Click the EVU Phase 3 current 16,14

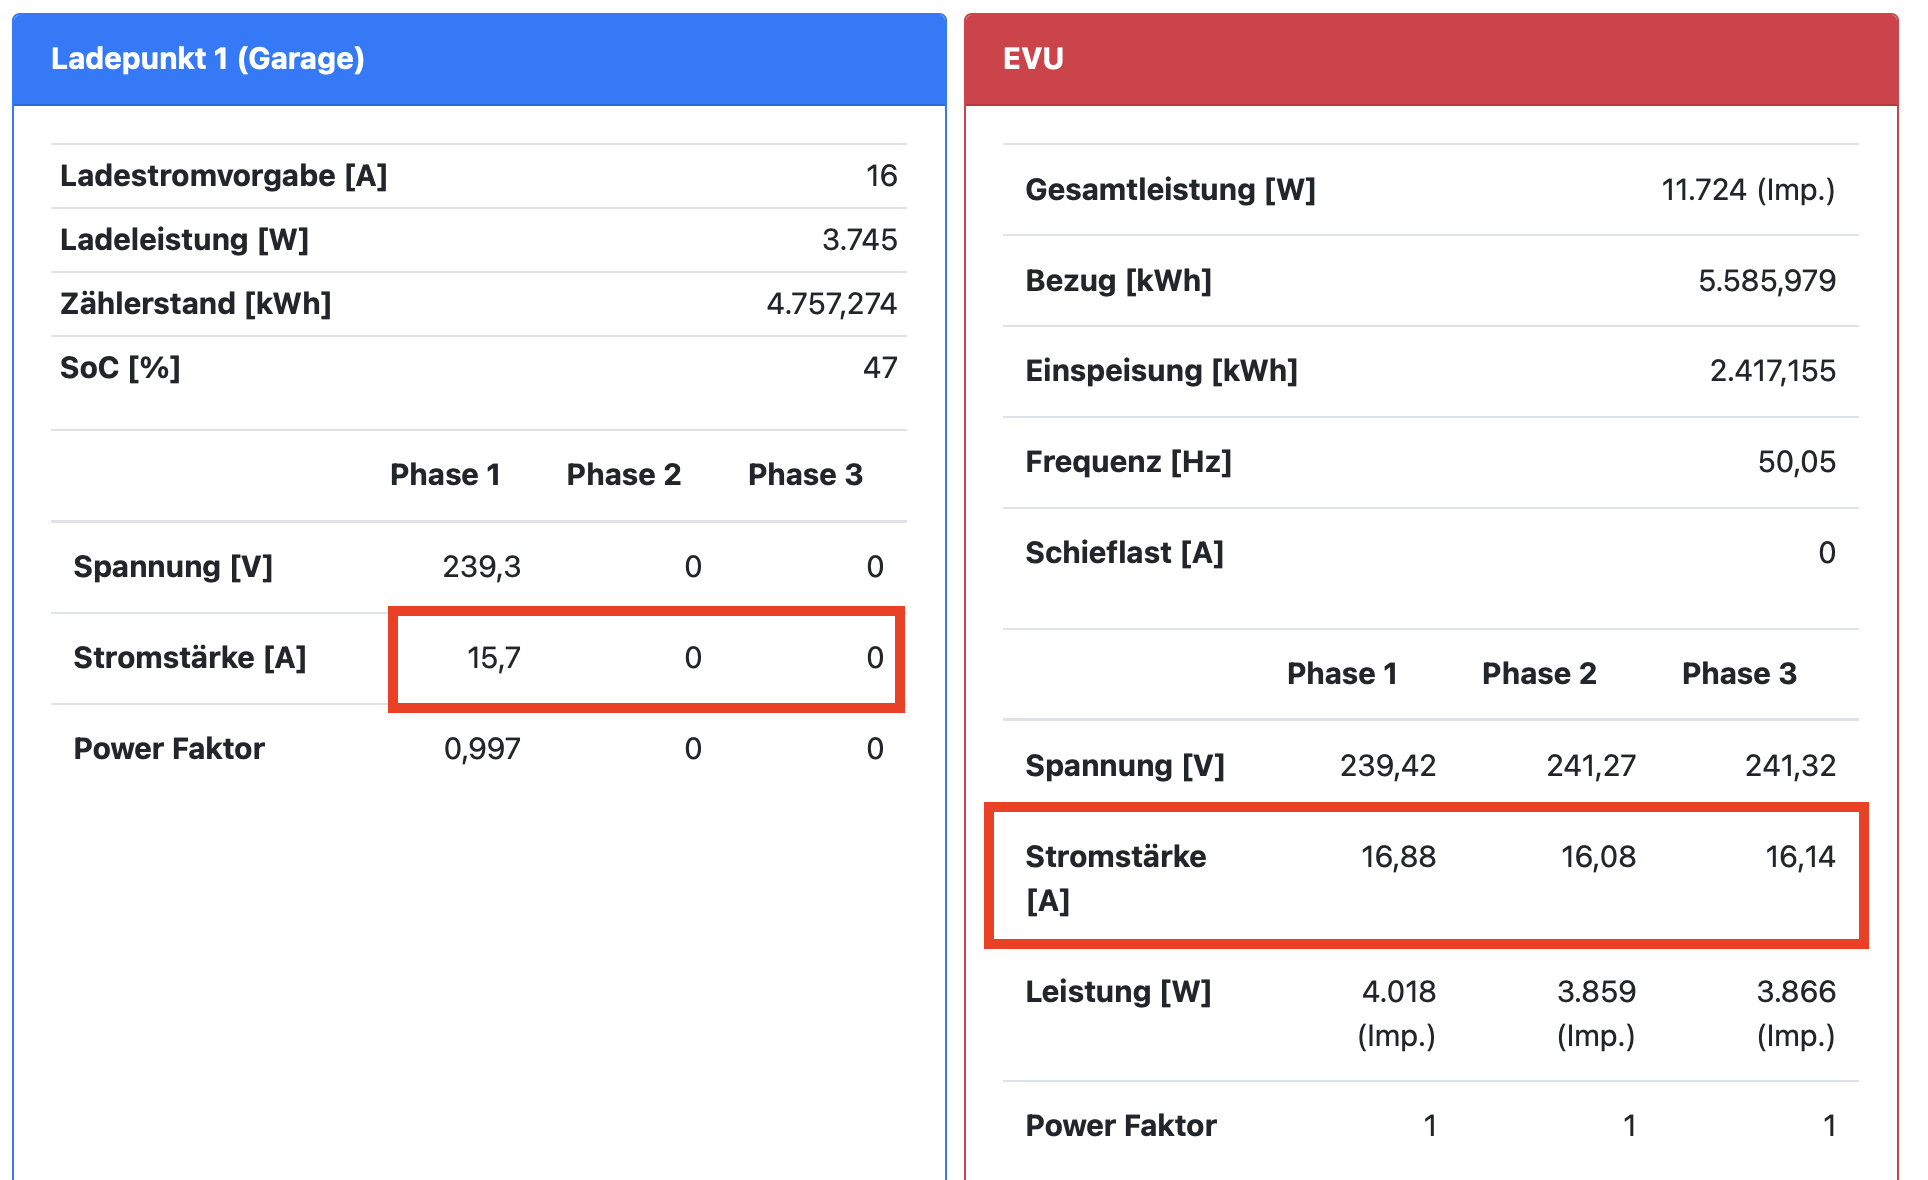click(1799, 857)
